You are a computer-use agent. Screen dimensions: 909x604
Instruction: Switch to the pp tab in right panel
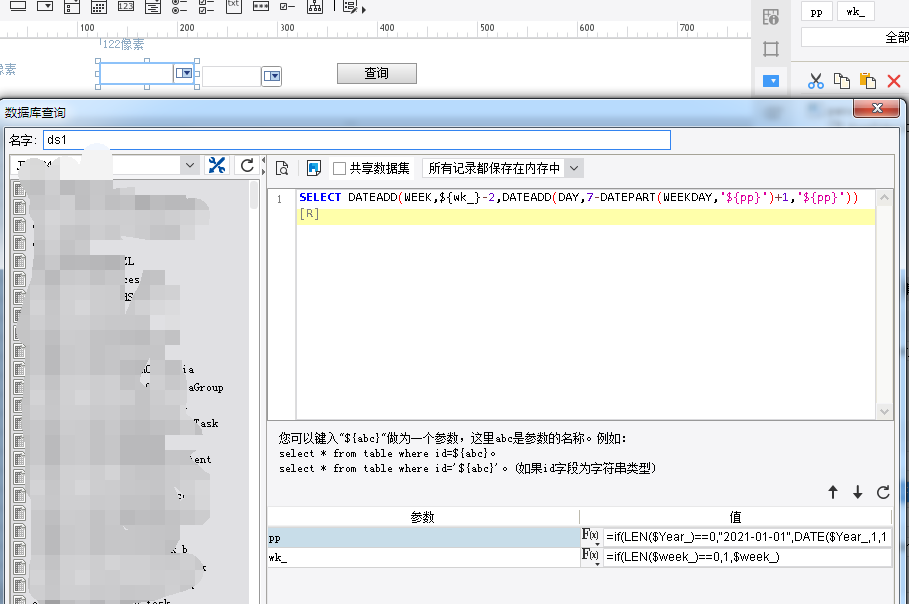click(816, 12)
